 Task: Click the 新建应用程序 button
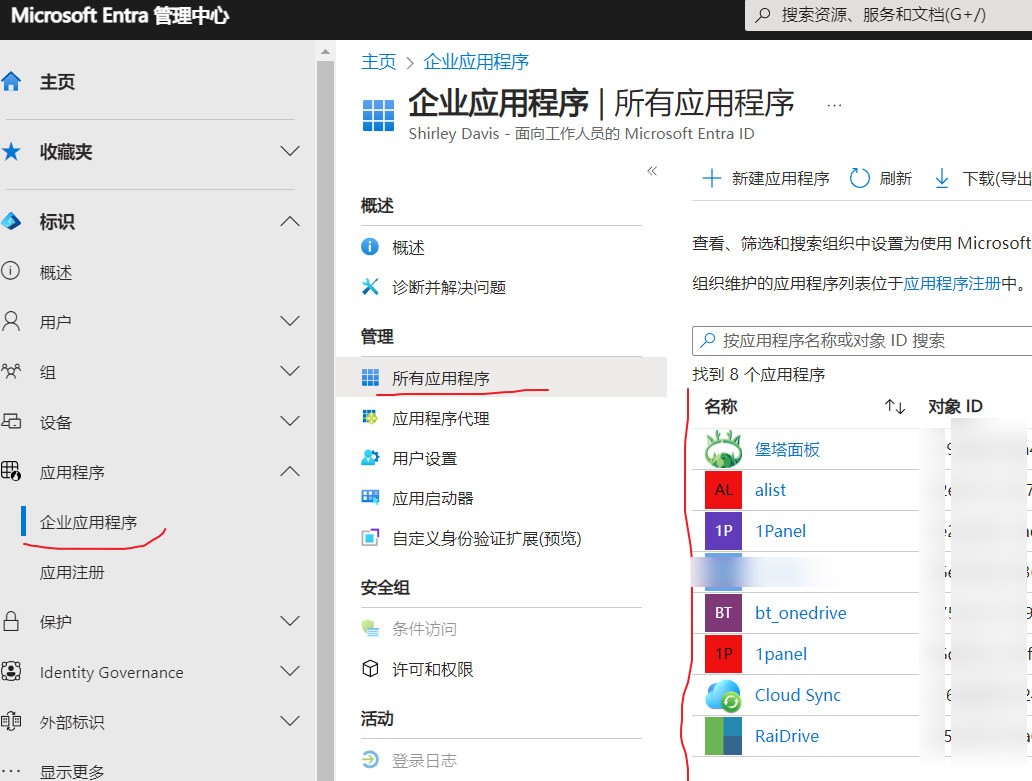coord(766,178)
